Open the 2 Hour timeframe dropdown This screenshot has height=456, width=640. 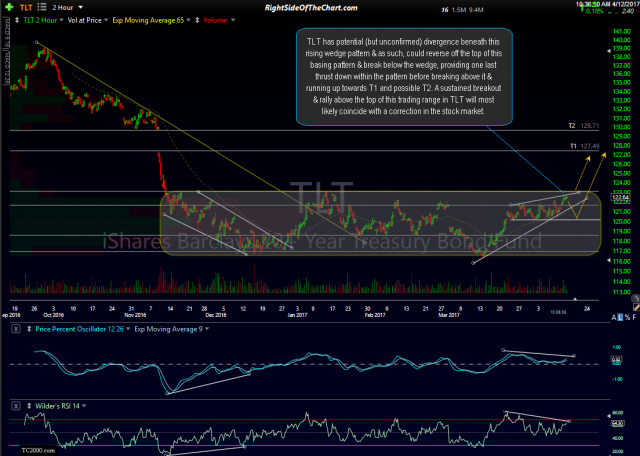[80, 7]
